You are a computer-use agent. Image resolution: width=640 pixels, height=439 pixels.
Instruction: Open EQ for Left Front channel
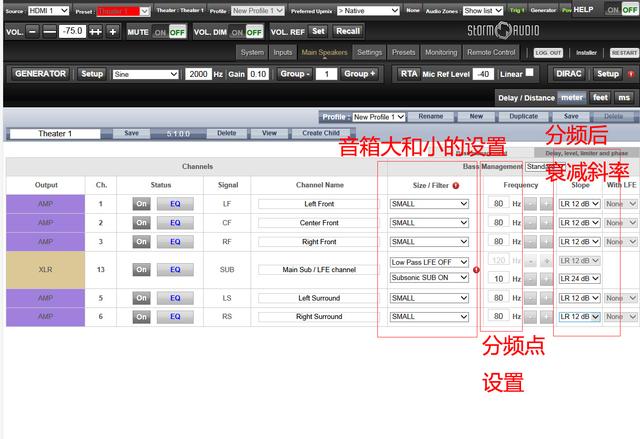(x=174, y=204)
